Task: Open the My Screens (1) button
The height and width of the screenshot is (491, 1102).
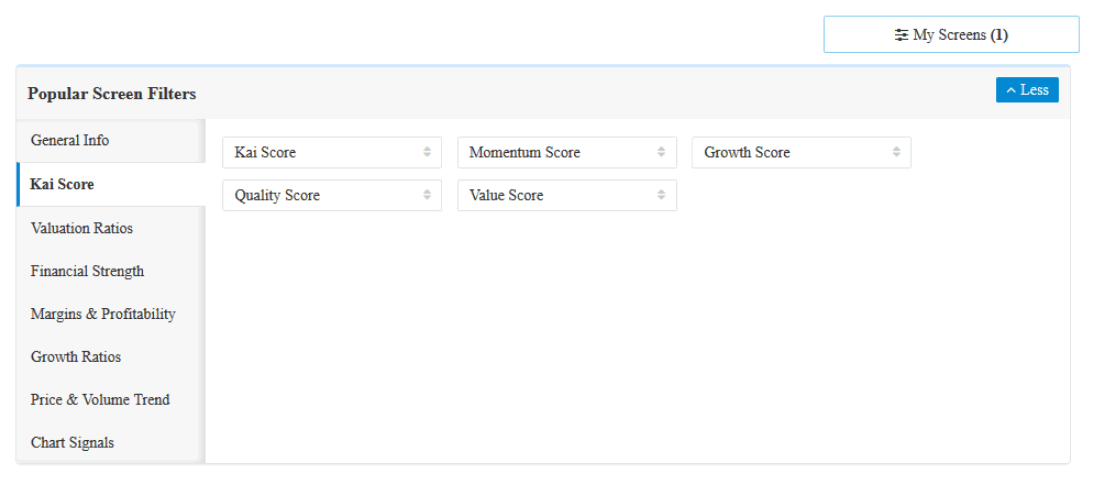Action: (x=951, y=35)
